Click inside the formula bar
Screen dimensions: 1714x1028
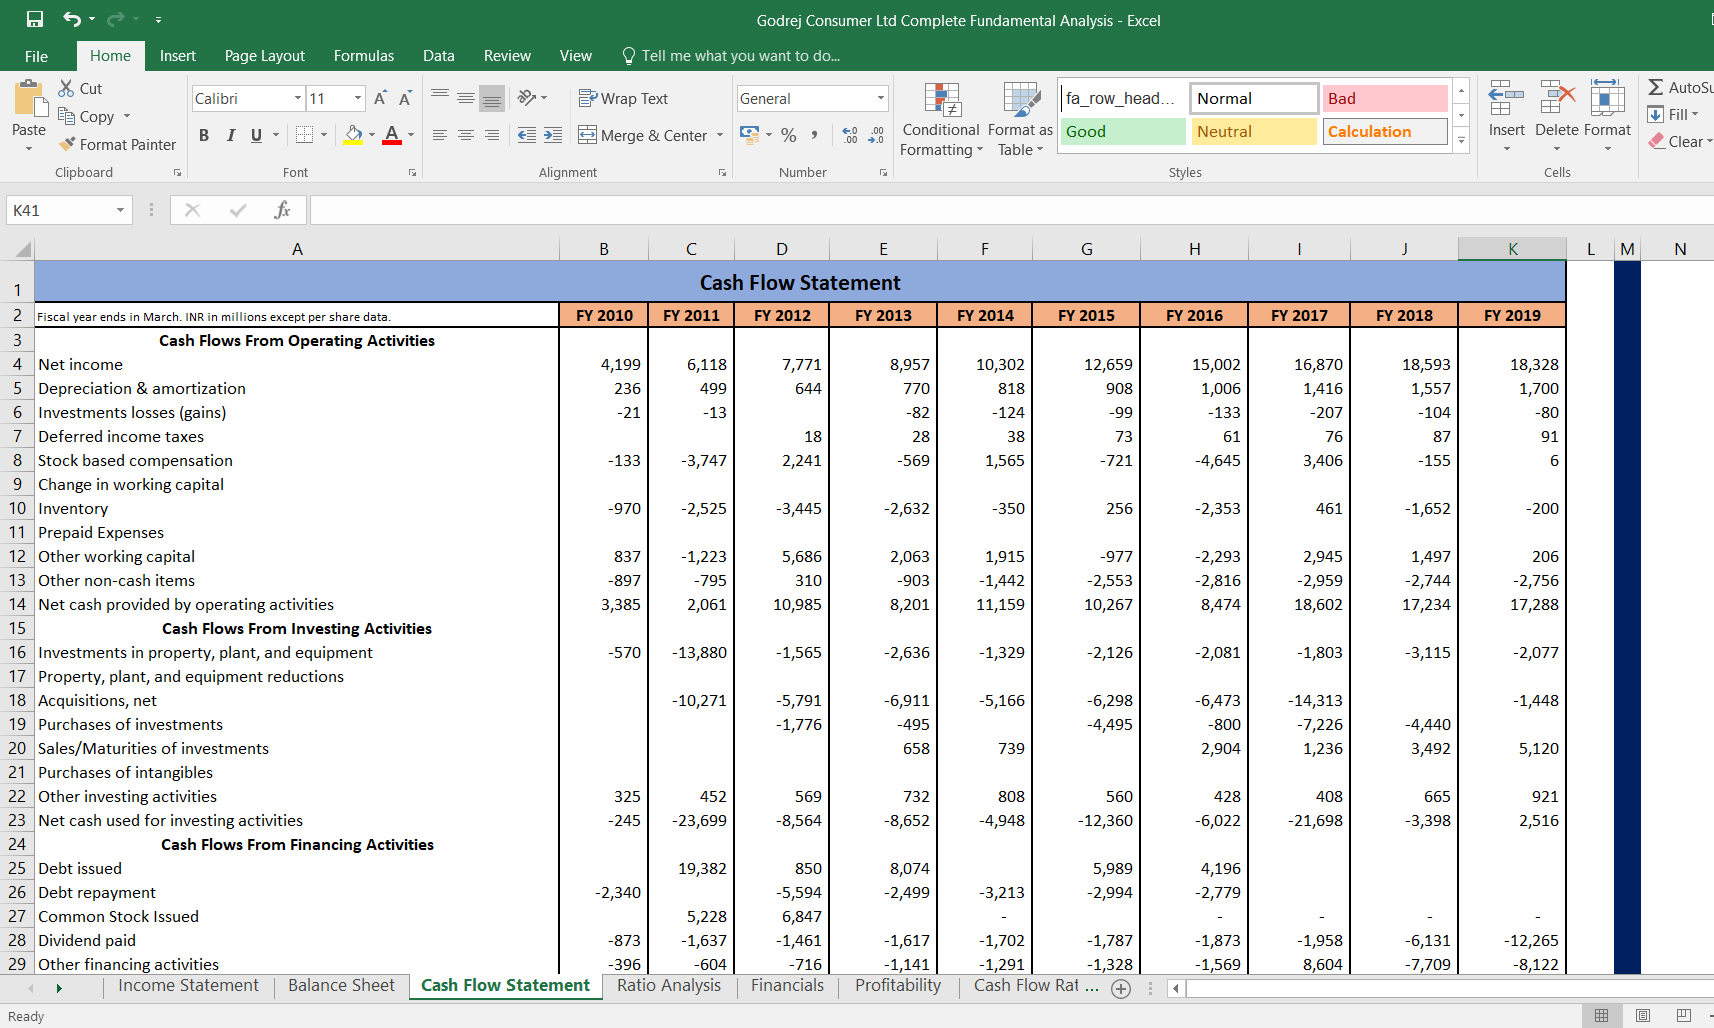1010,210
